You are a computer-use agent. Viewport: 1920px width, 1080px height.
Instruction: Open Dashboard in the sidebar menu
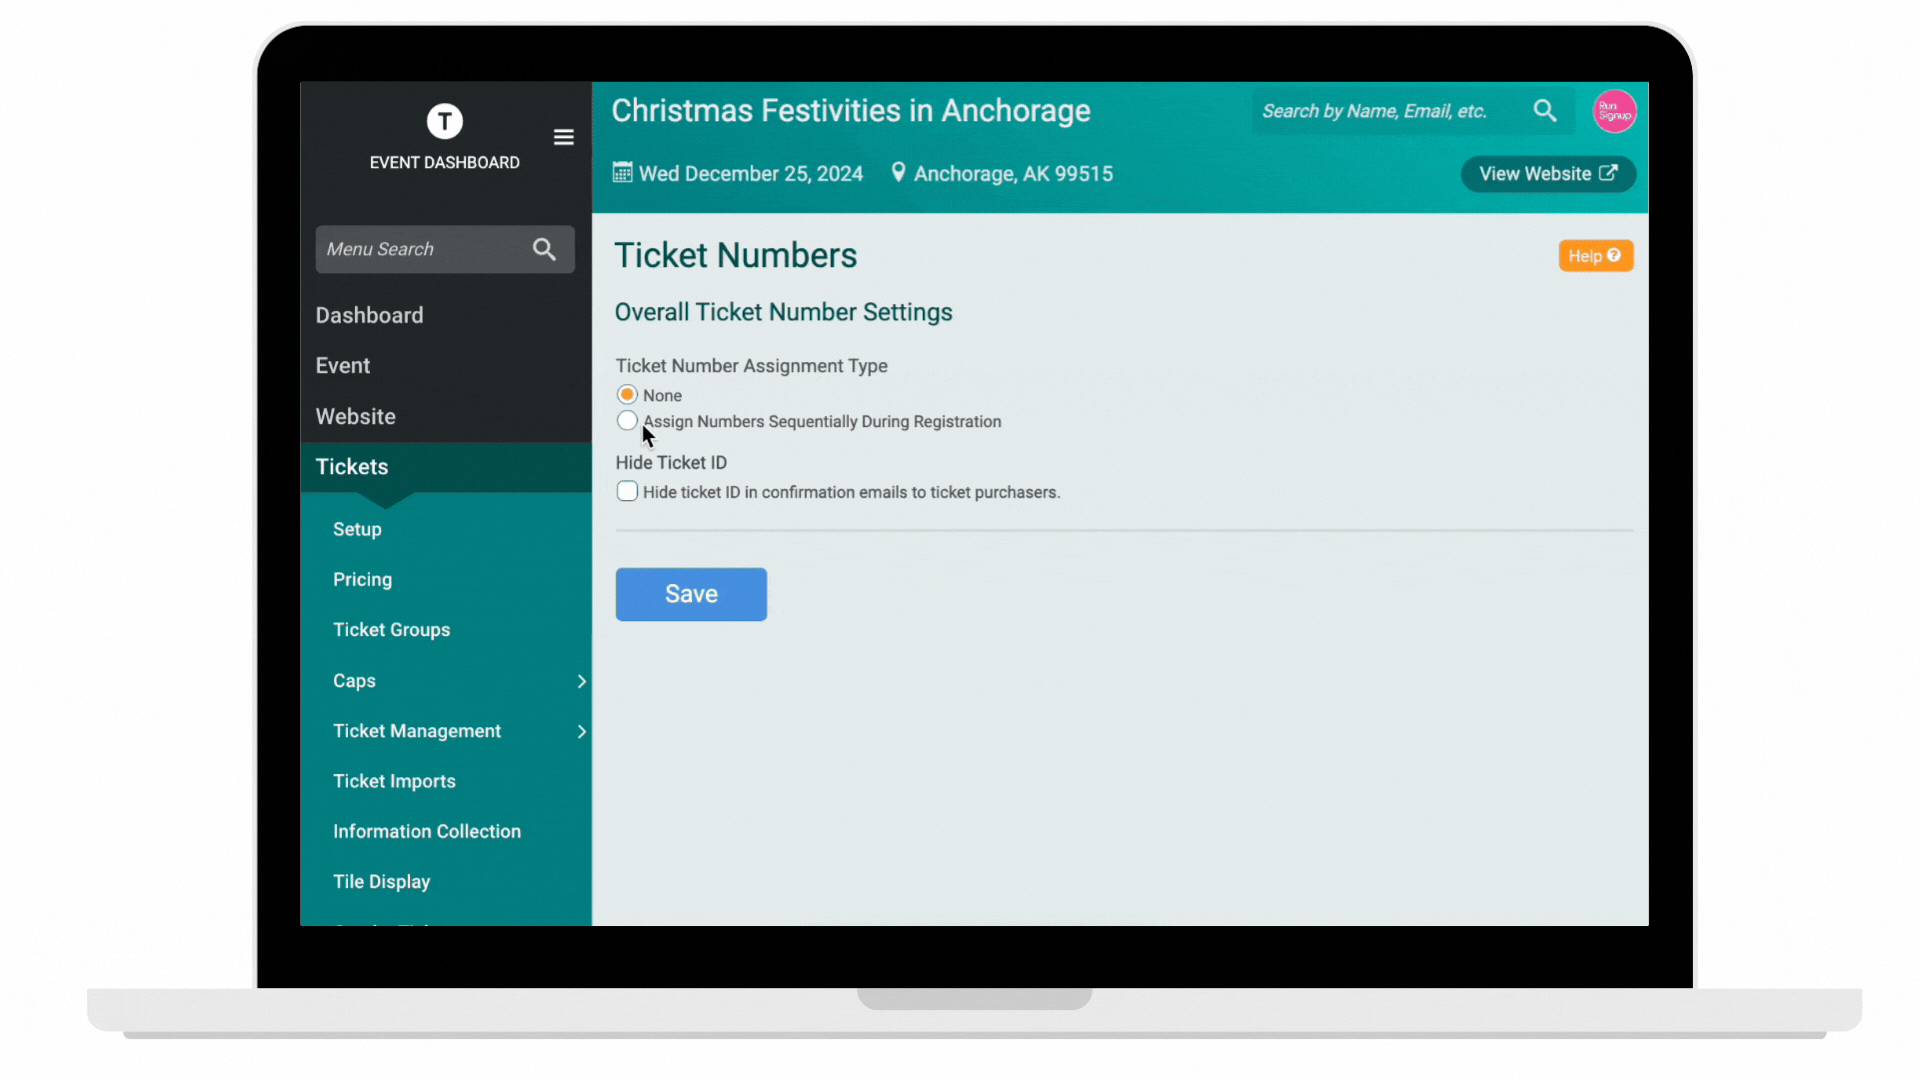click(369, 315)
